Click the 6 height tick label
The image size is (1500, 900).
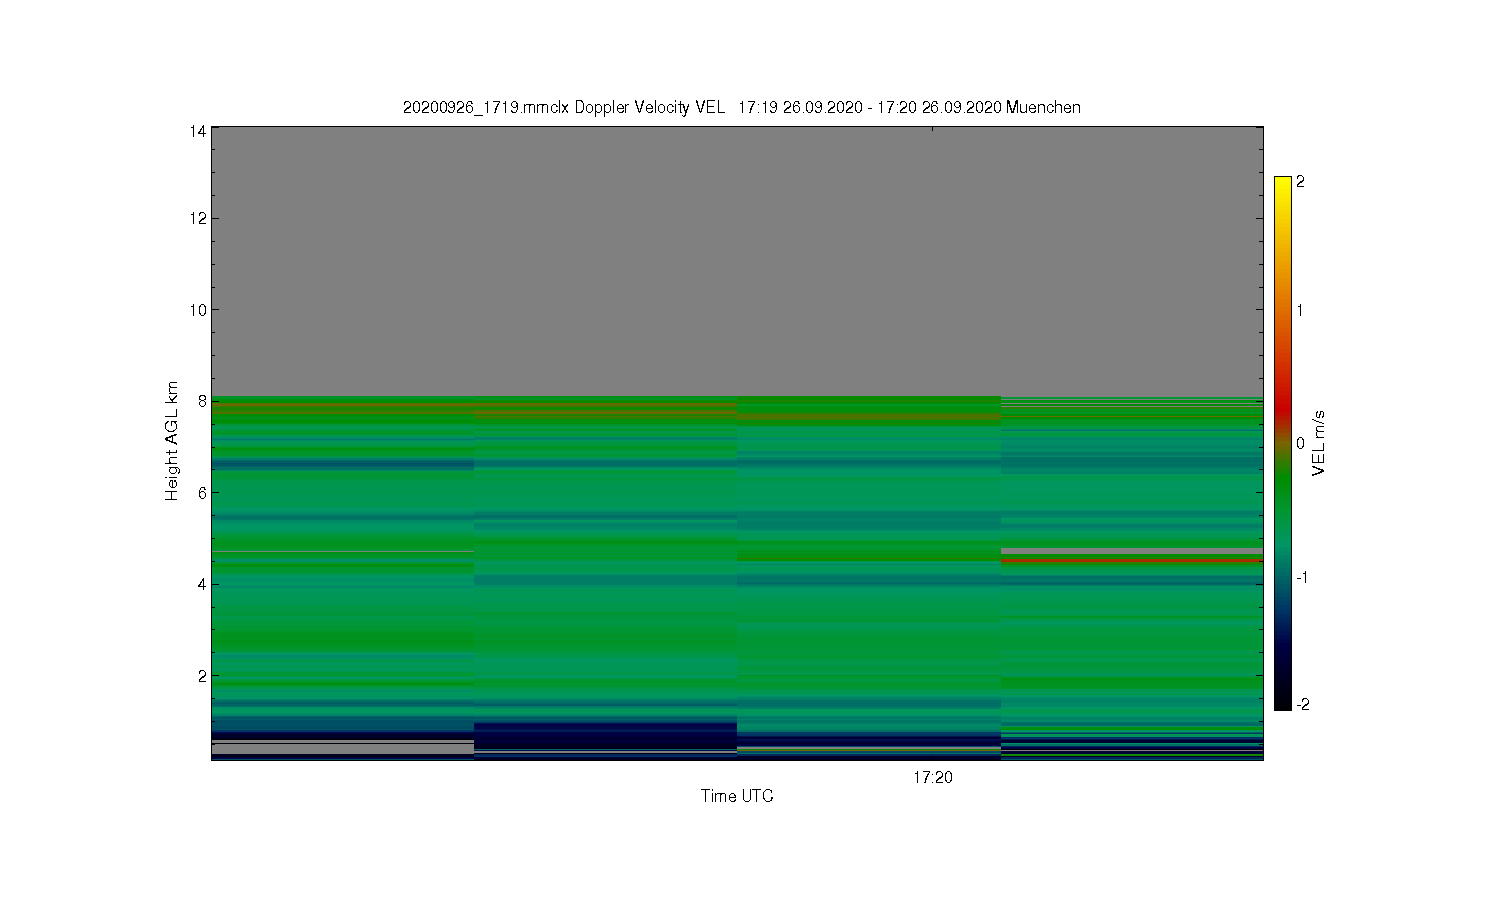[202, 493]
